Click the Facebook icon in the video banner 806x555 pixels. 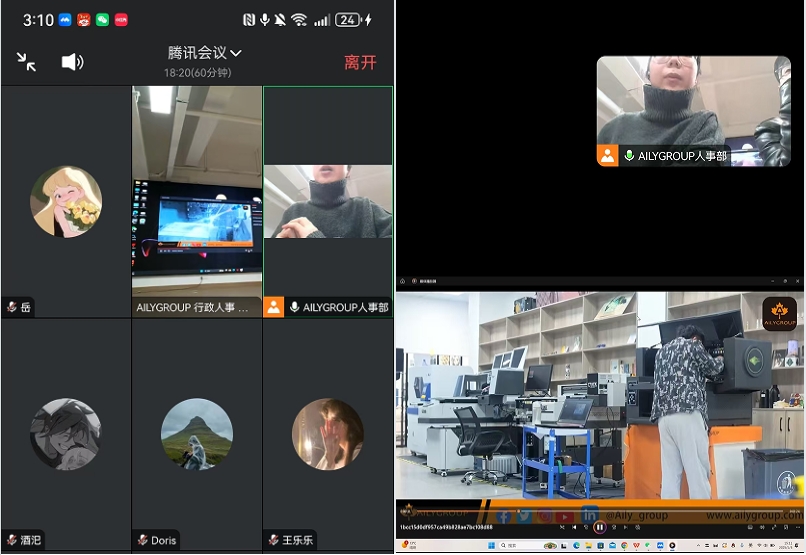click(504, 516)
